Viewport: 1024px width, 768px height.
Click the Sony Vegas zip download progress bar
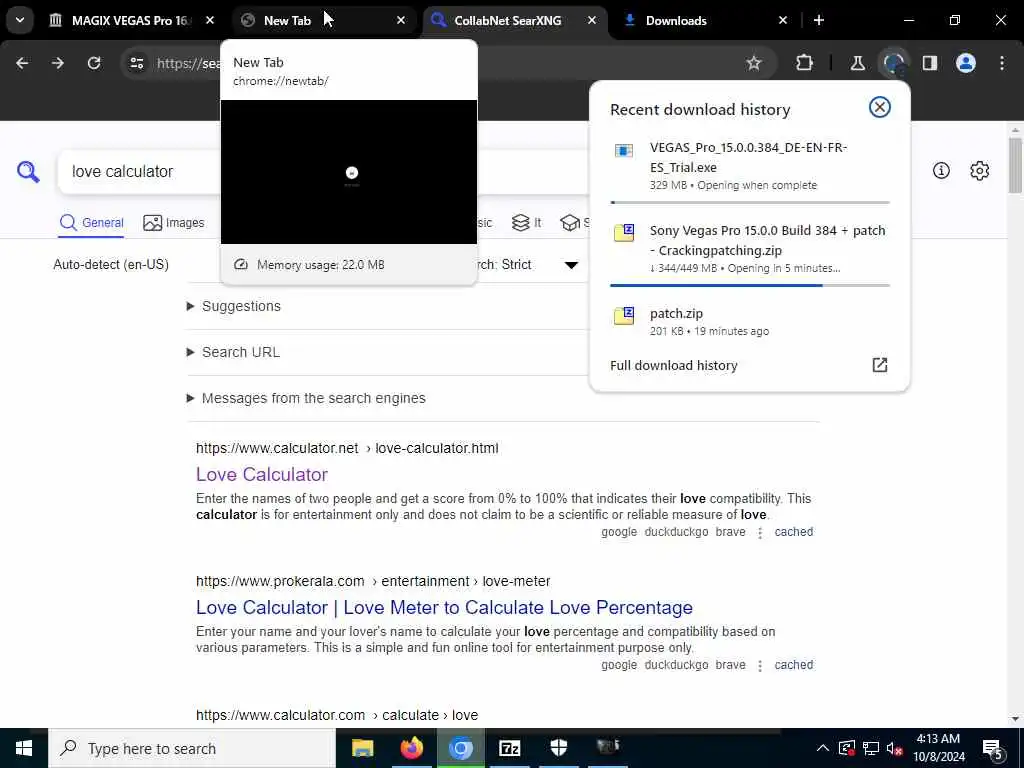pos(750,285)
